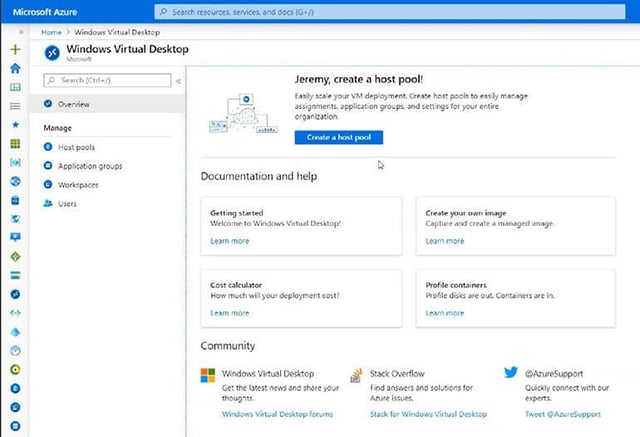Open Learn more under Getting started

(229, 241)
